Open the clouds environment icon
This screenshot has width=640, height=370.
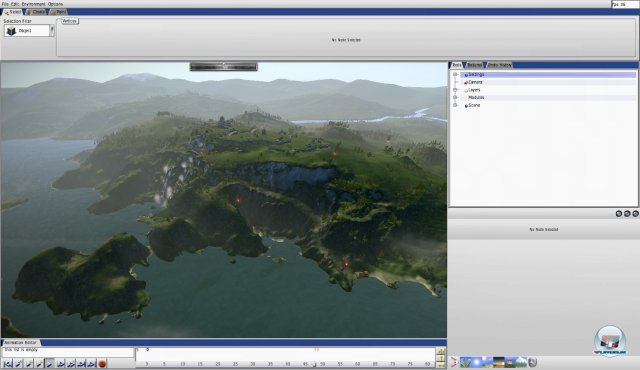click(x=488, y=362)
